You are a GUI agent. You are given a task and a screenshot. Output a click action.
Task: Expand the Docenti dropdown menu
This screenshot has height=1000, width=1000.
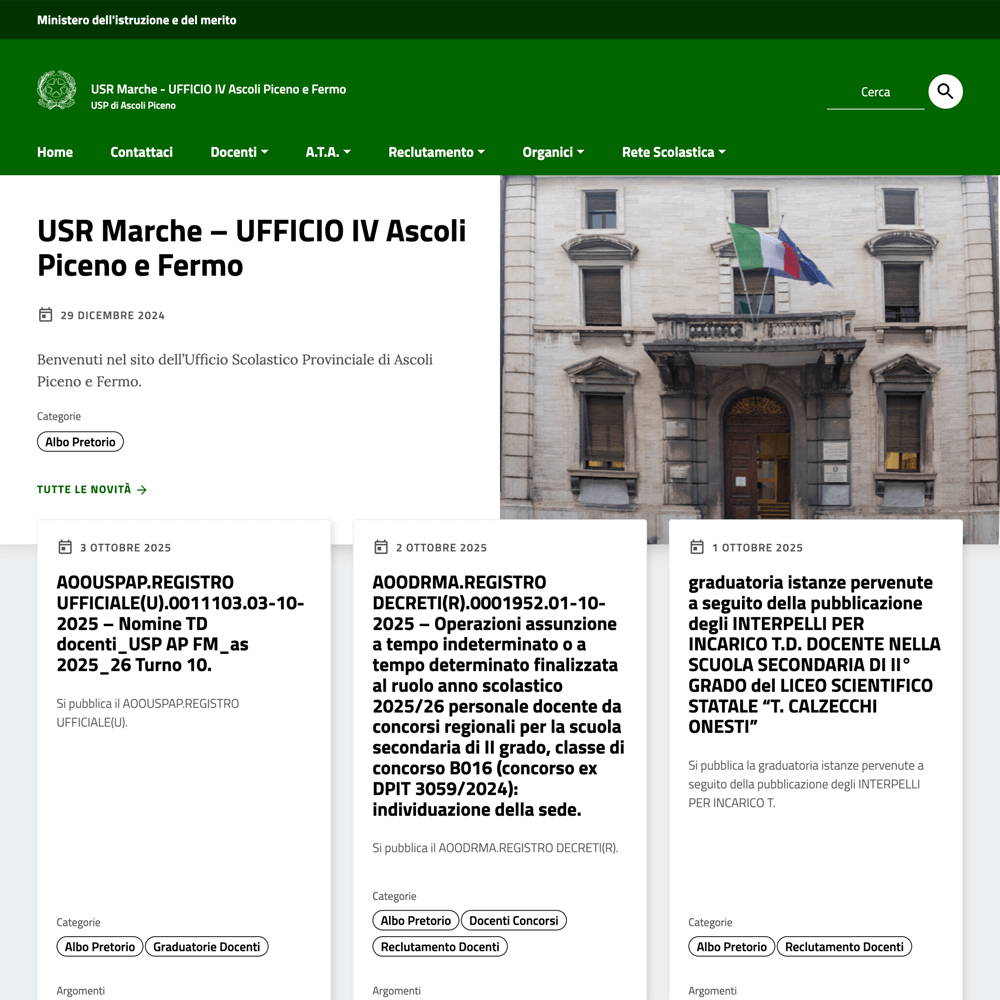tap(239, 152)
